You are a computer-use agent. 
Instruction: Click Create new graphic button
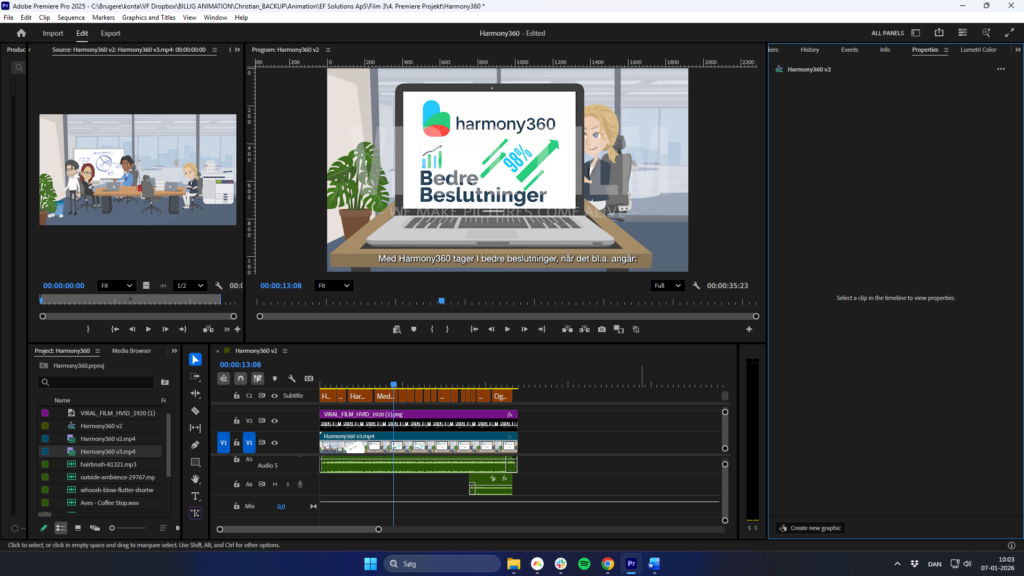tap(810, 528)
